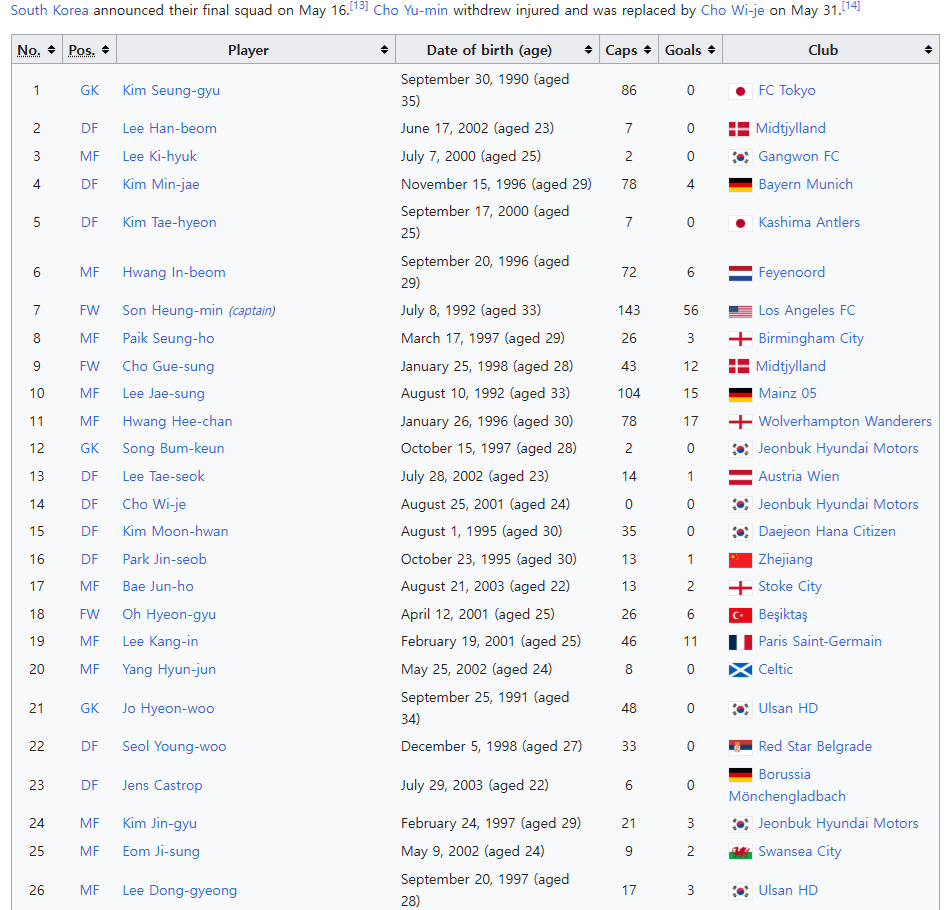Click the German flag beside Bayern Munich
Screen dimensions: 946x910
[x=740, y=185]
